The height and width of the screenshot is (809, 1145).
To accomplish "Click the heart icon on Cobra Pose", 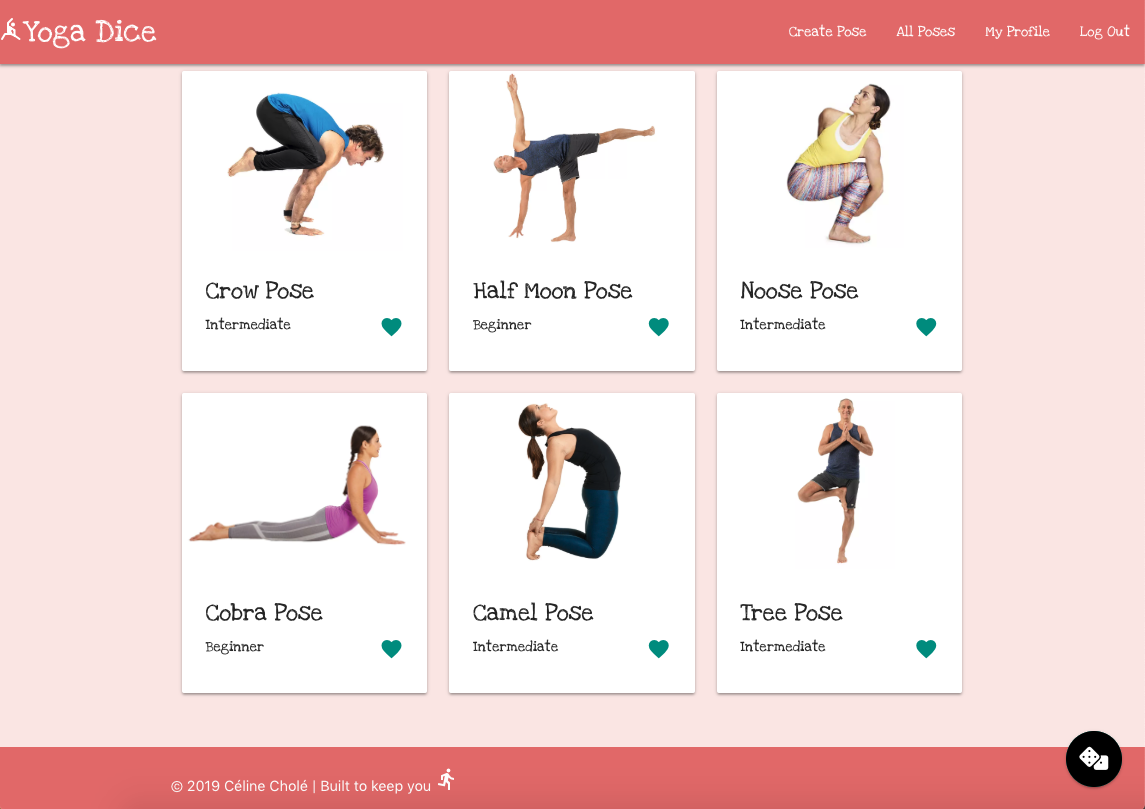I will click(391, 648).
